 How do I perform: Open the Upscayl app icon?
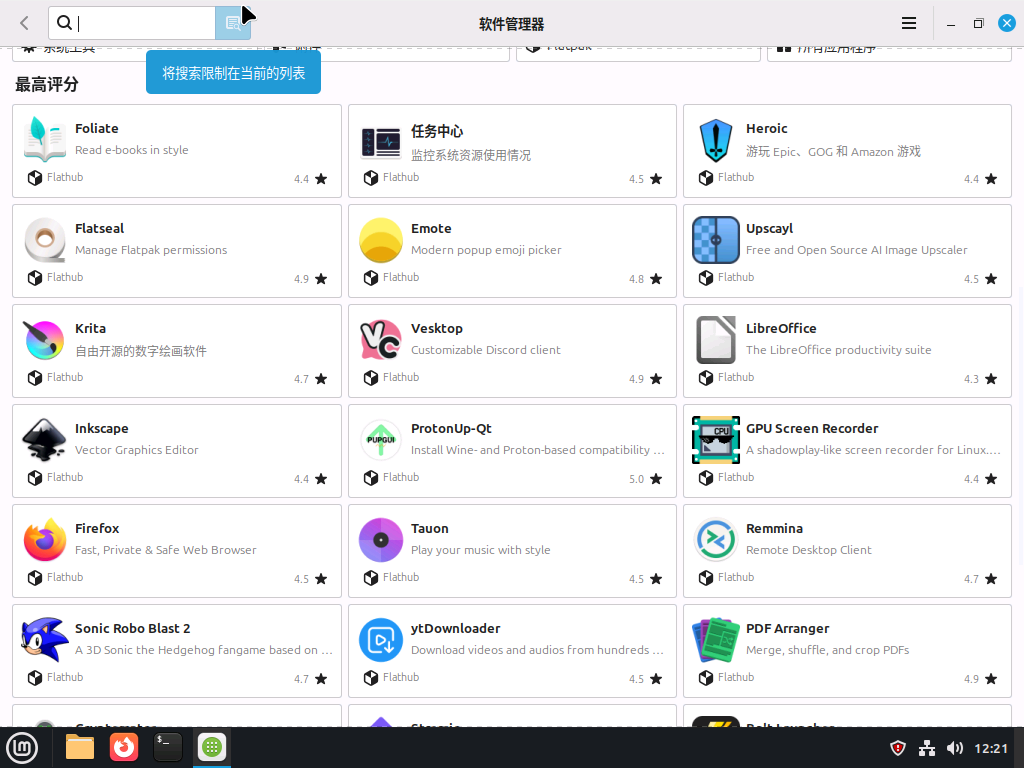coord(716,240)
